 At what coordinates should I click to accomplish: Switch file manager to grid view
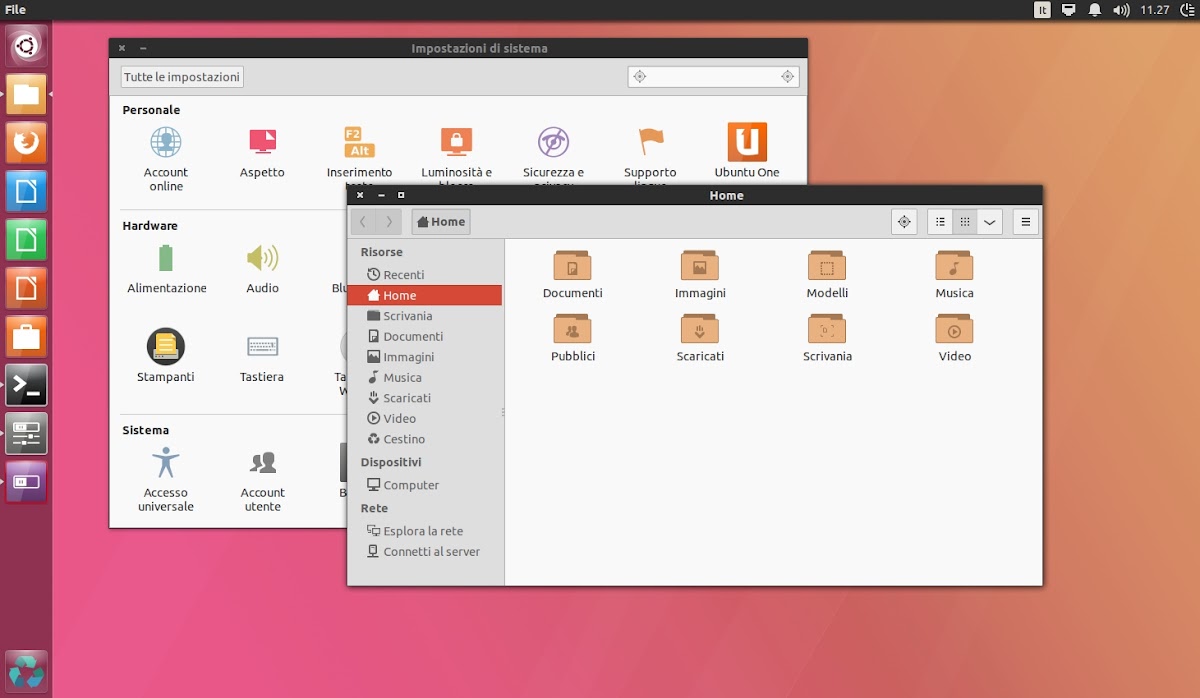[x=965, y=222]
